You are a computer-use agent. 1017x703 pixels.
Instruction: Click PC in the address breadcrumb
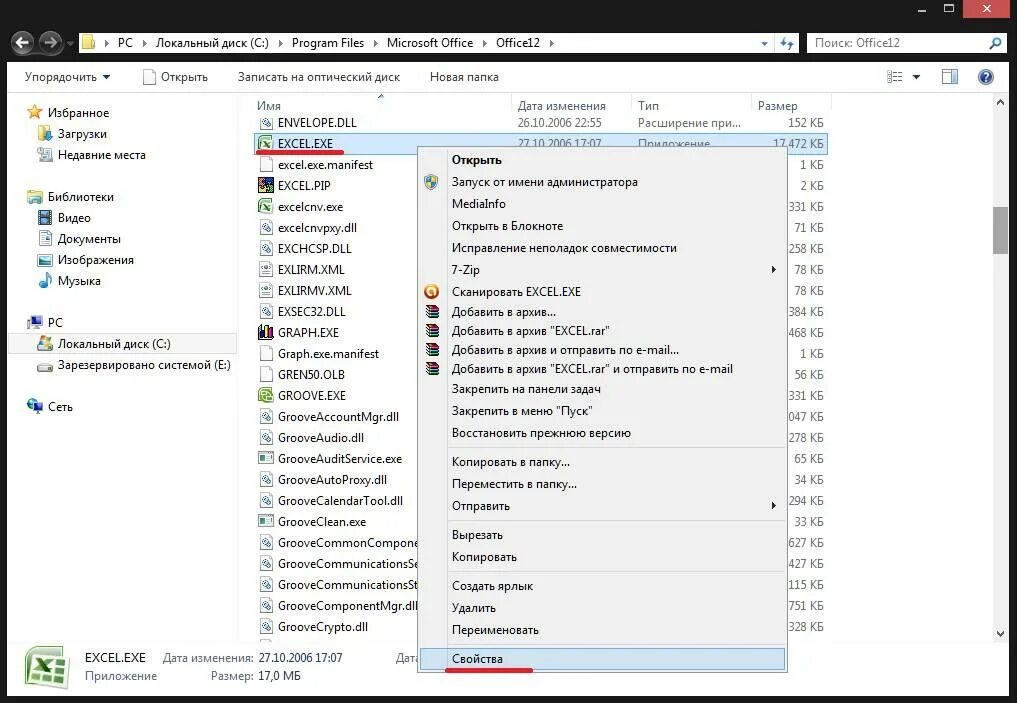(x=125, y=43)
